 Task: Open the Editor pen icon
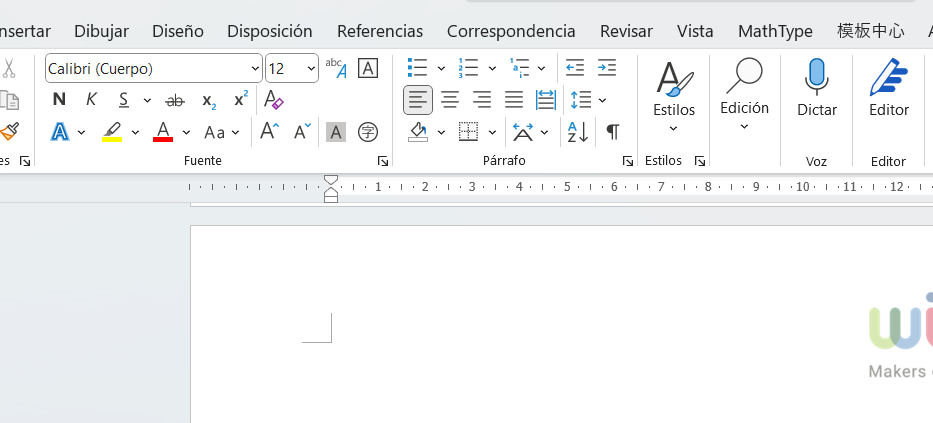(x=888, y=77)
